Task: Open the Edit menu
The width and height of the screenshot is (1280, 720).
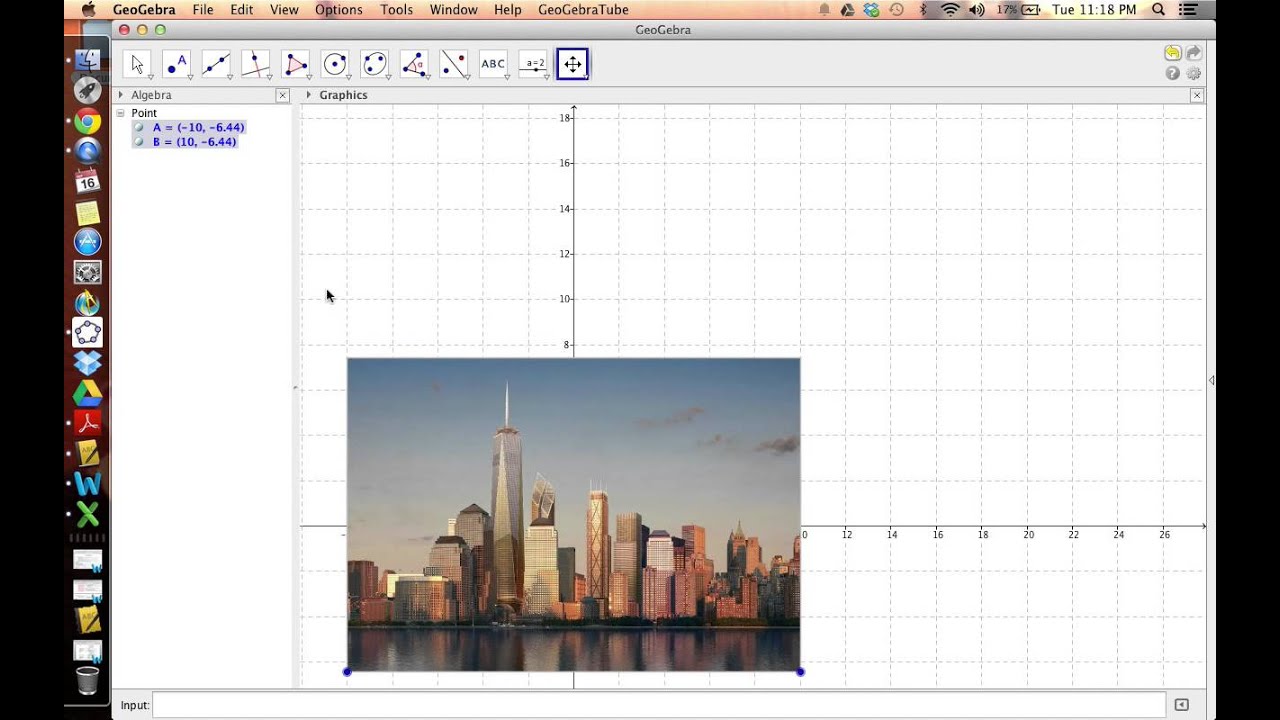Action: [241, 9]
